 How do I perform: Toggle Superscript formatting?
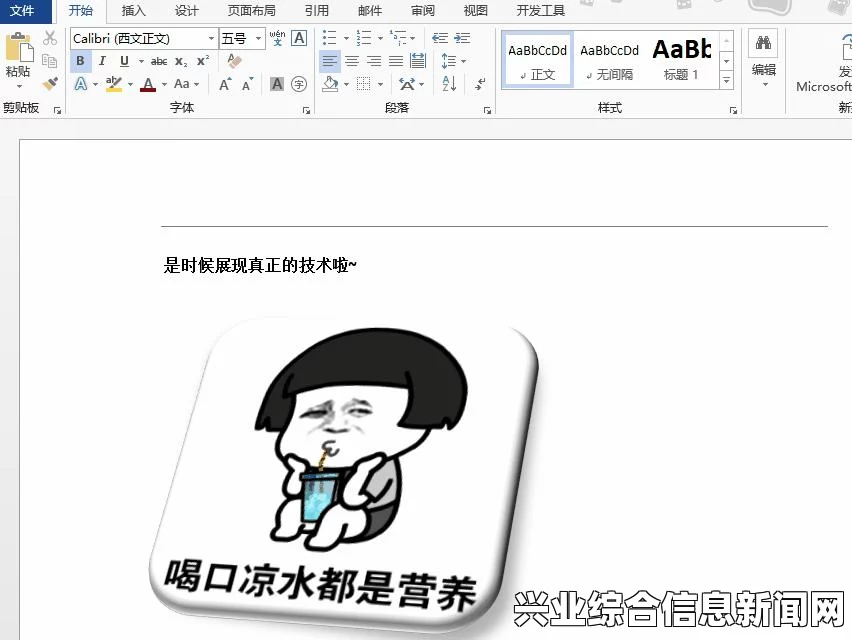tap(203, 61)
